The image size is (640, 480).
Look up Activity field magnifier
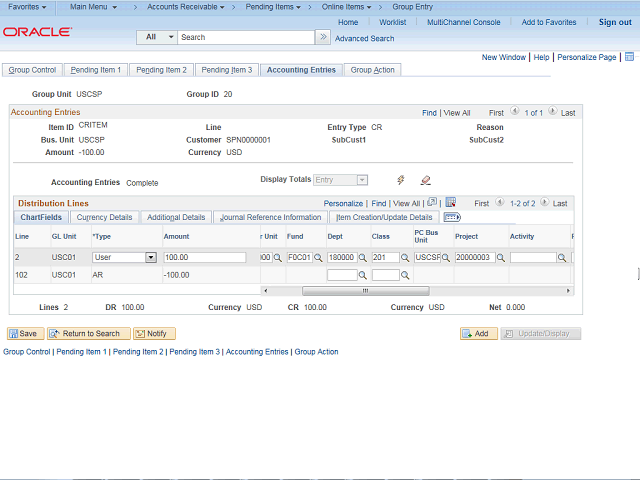coord(562,258)
